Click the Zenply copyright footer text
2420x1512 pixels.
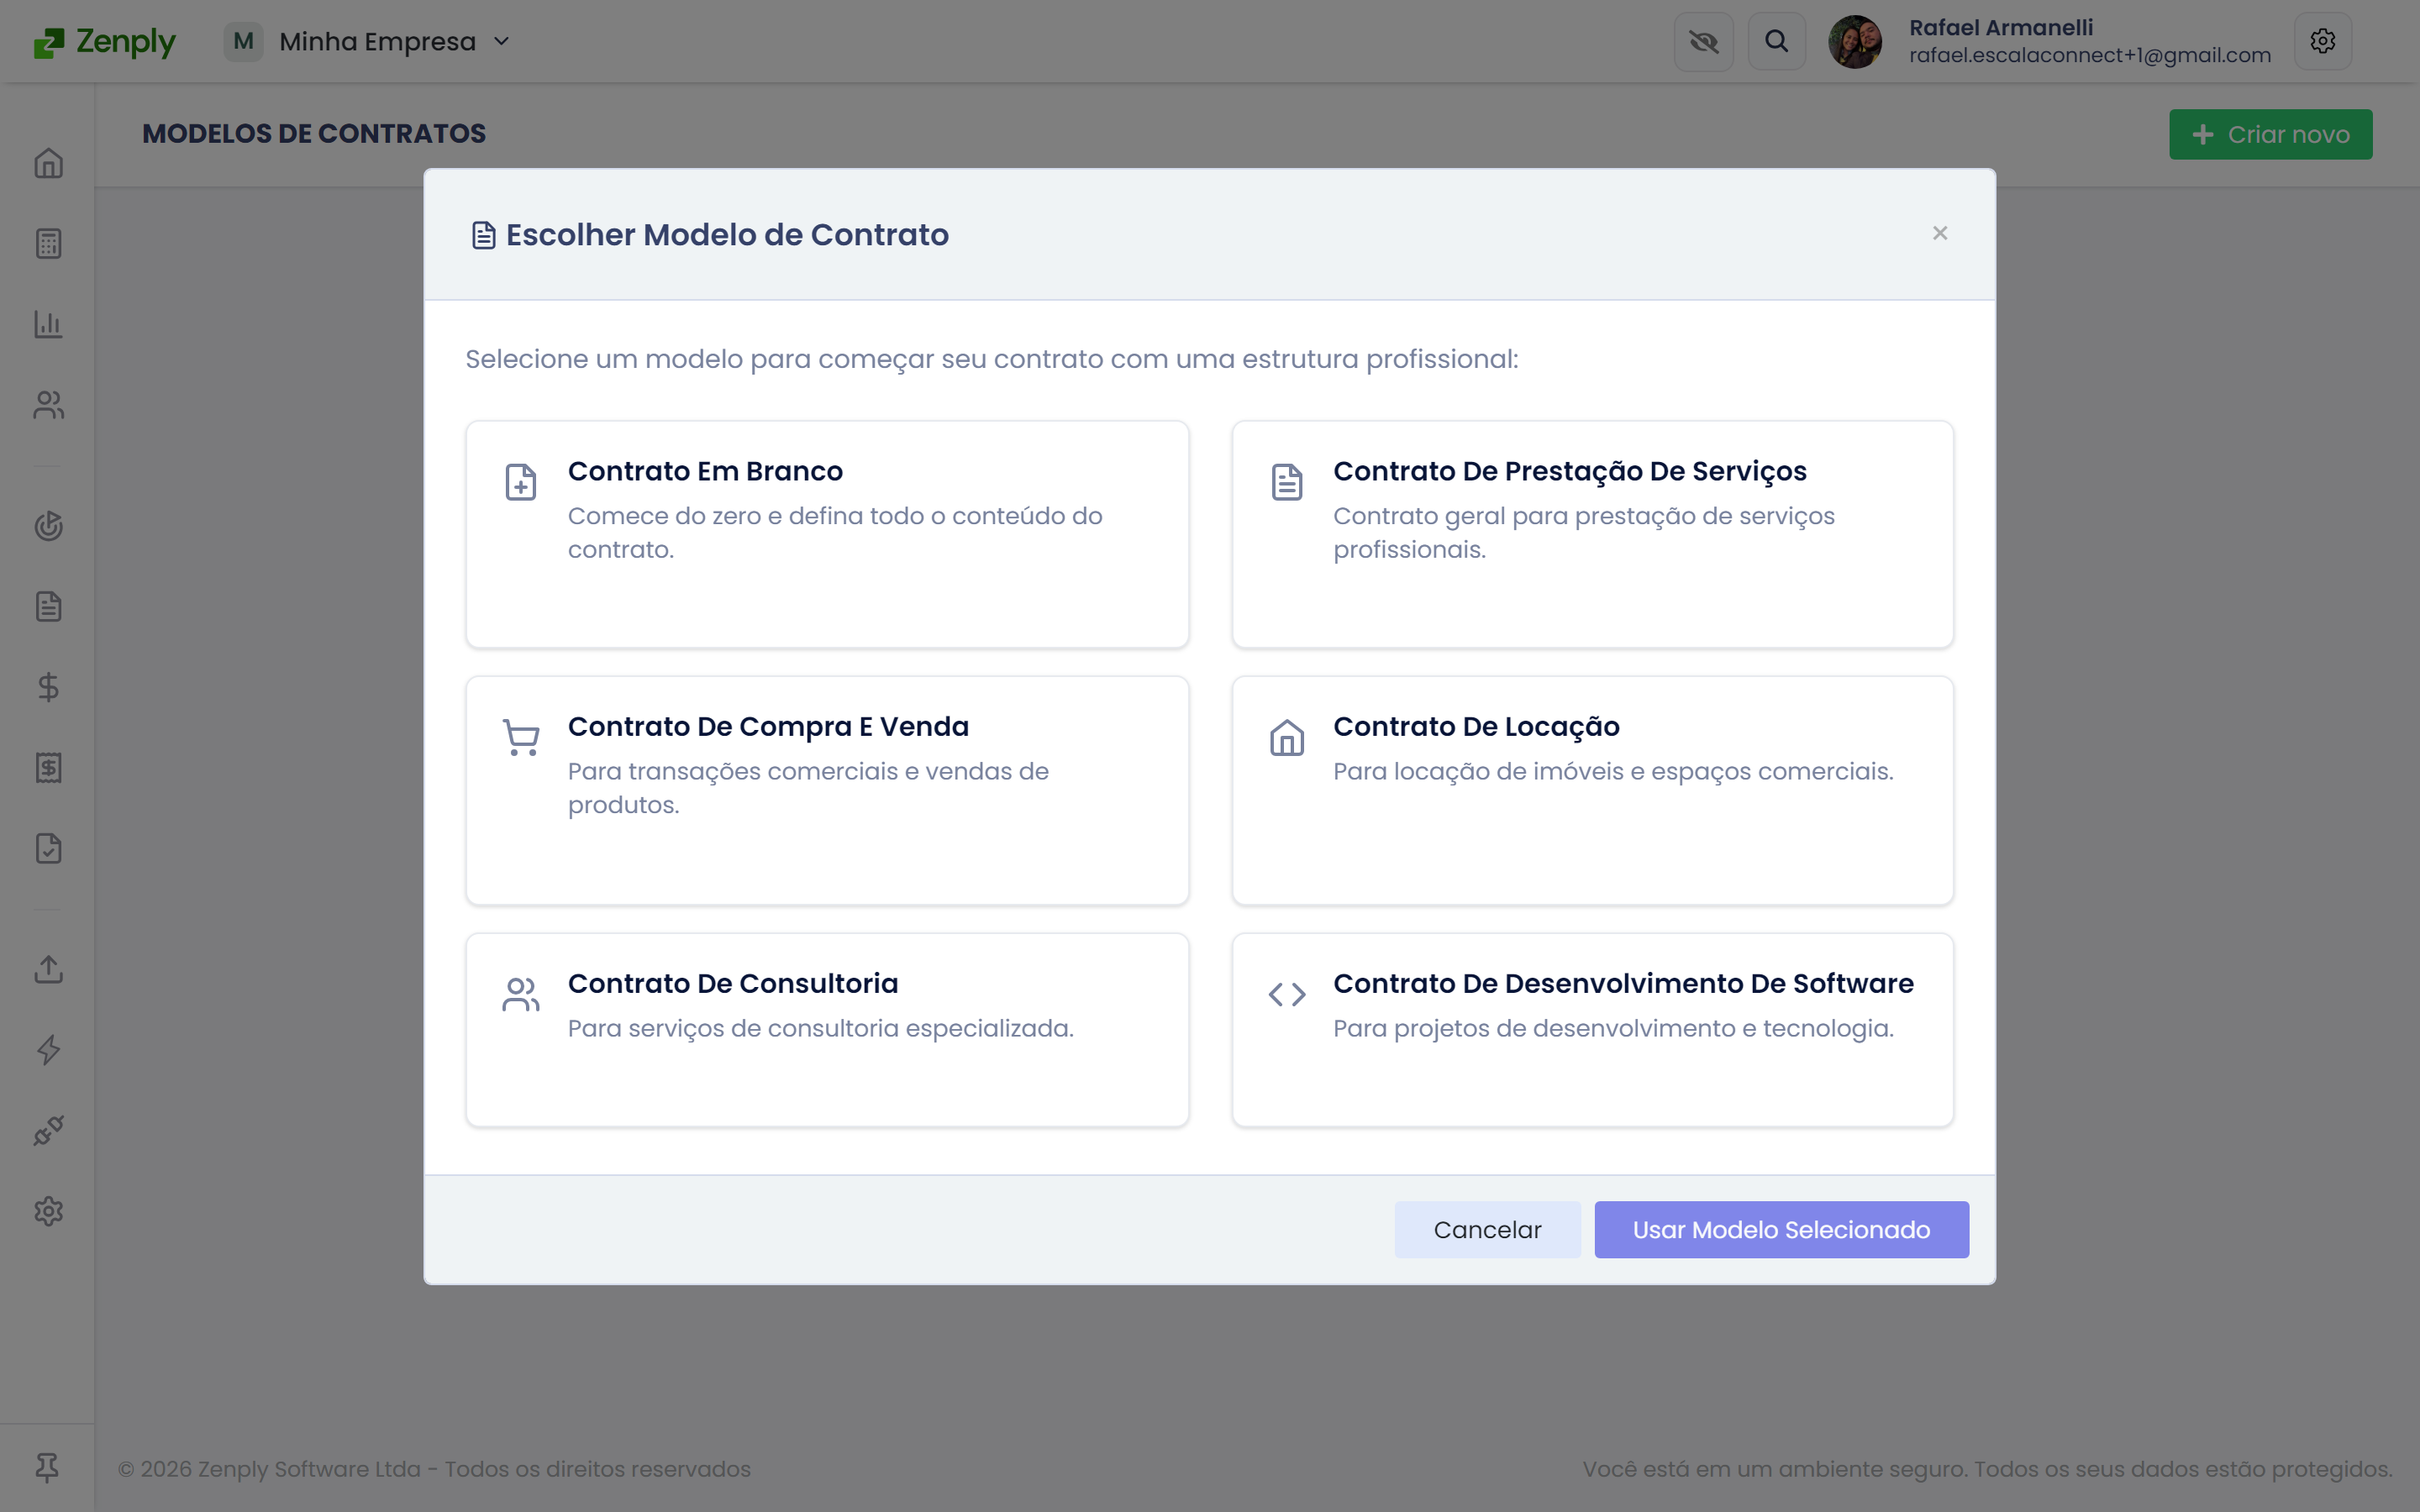tap(435, 1468)
